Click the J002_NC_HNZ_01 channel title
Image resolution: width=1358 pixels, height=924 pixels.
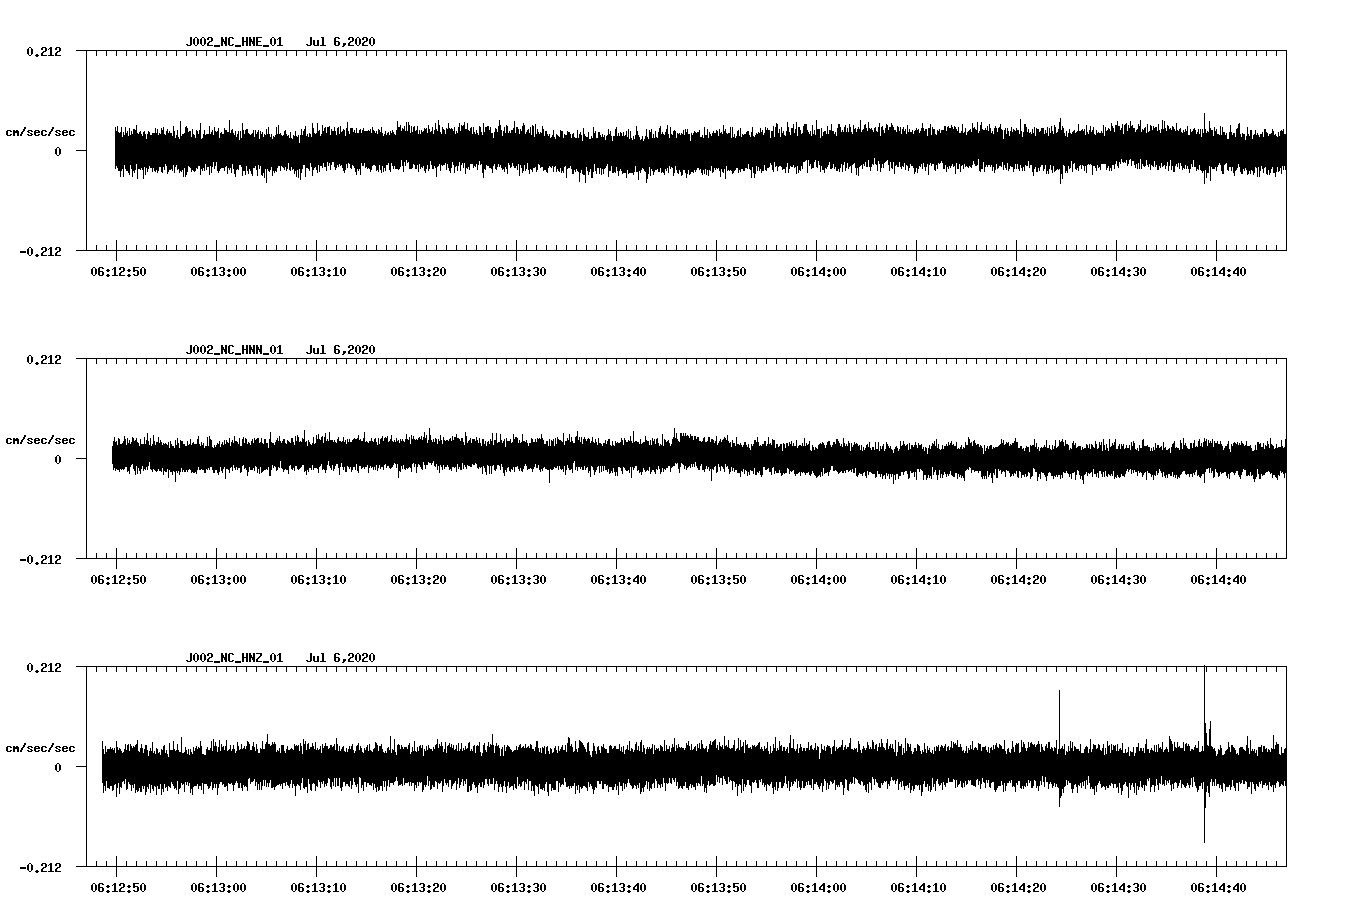(234, 658)
